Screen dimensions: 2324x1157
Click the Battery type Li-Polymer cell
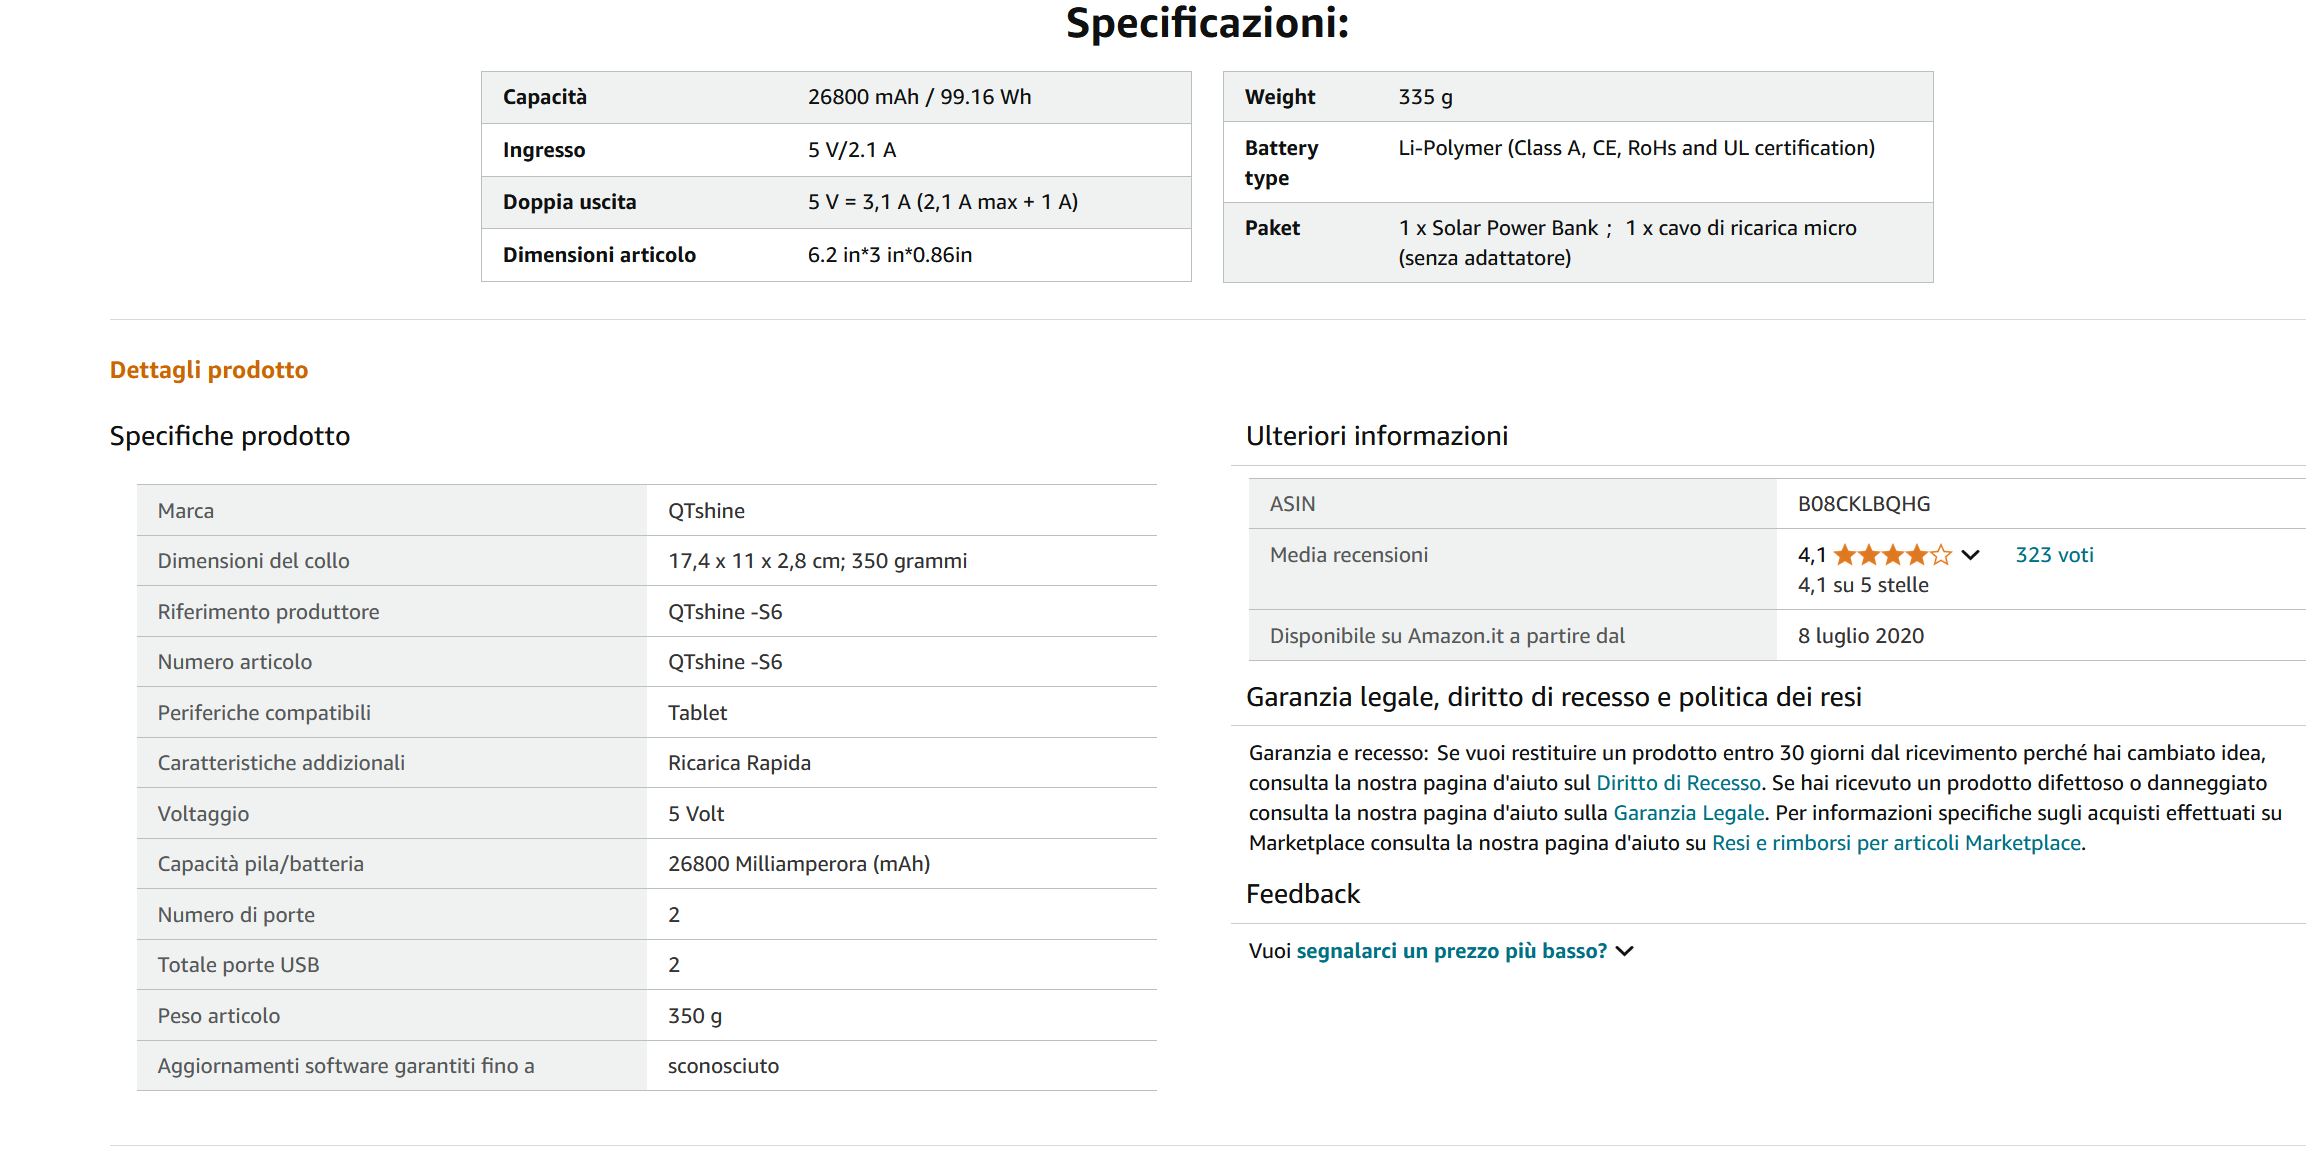1635,148
